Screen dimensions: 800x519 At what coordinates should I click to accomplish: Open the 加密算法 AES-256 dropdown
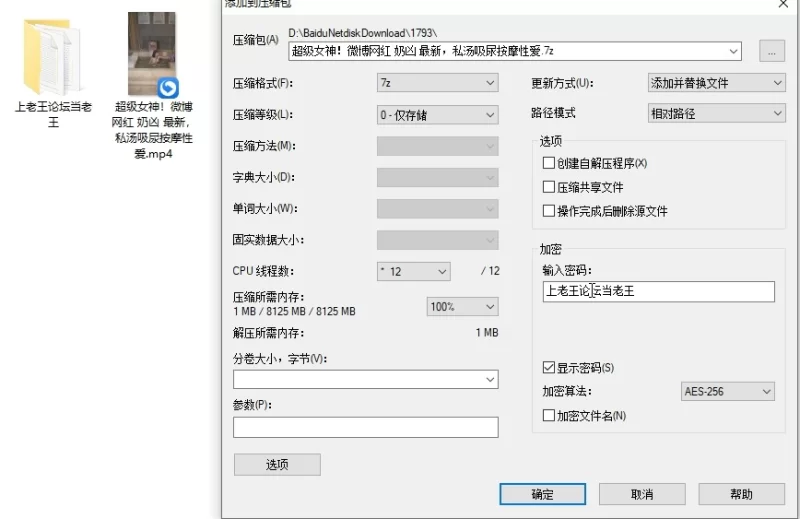(x=728, y=391)
